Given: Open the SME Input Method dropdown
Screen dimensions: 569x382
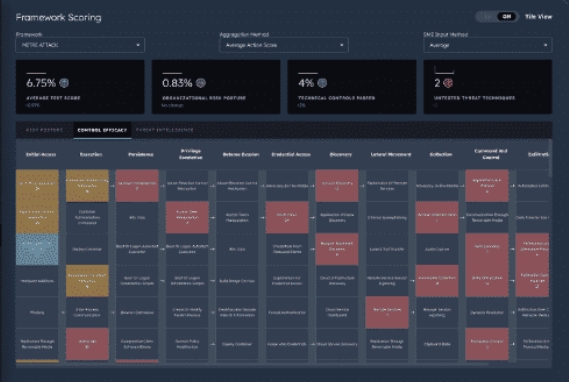Looking at the screenshot, I should coord(488,45).
